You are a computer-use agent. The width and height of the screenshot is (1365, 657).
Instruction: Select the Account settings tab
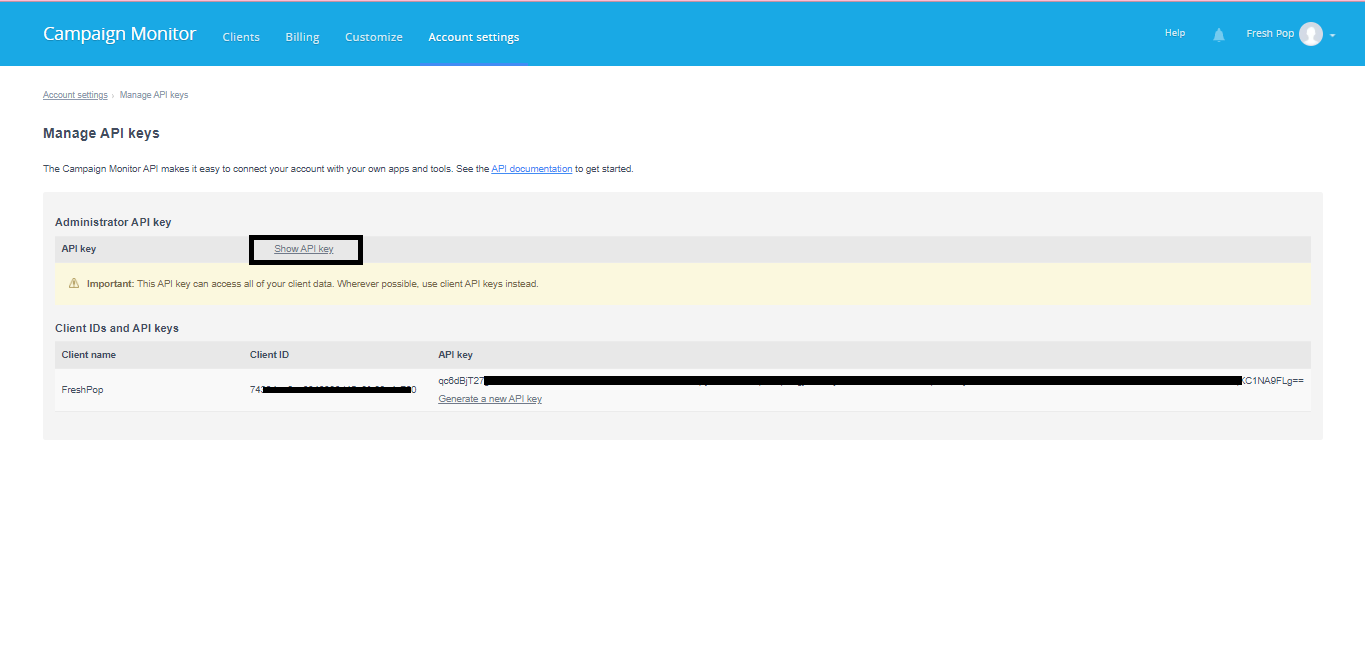[474, 37]
